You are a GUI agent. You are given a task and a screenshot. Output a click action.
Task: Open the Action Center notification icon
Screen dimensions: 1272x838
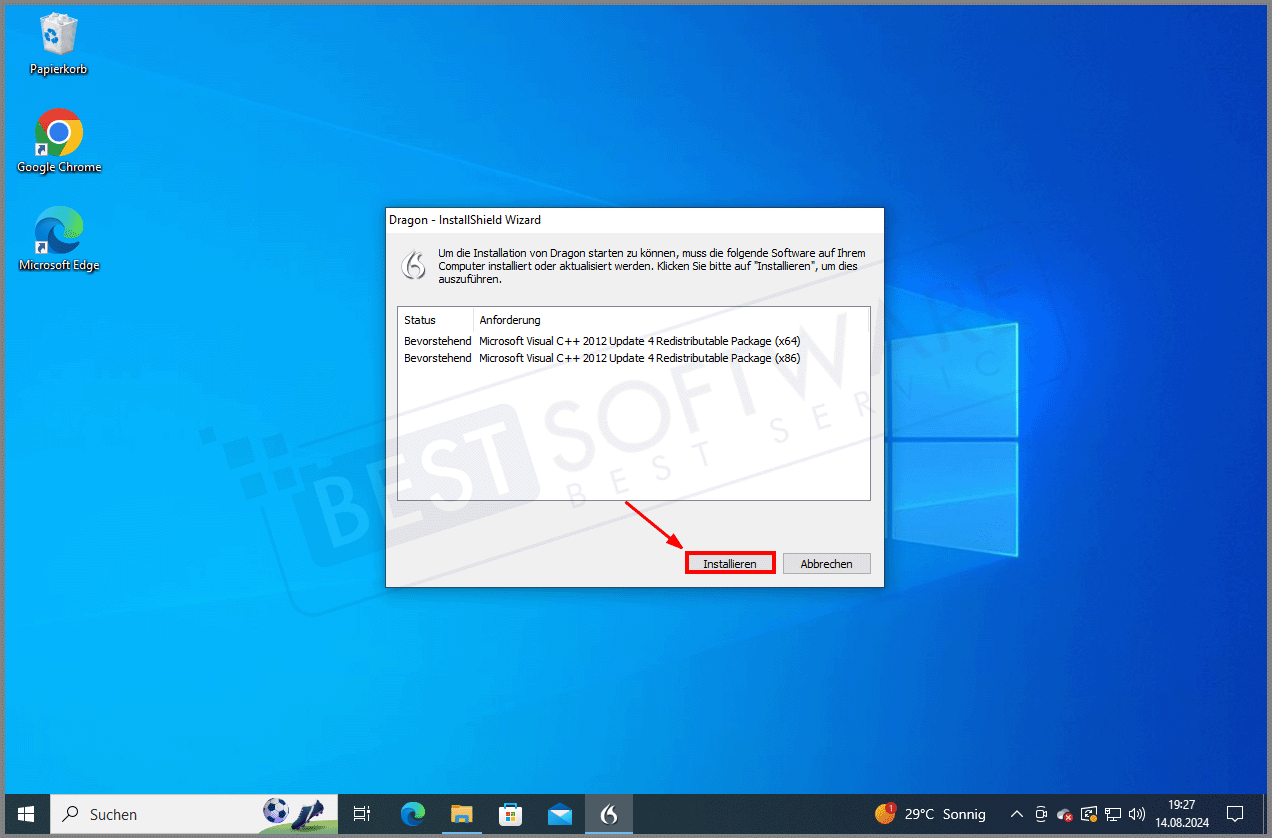[x=1236, y=814]
